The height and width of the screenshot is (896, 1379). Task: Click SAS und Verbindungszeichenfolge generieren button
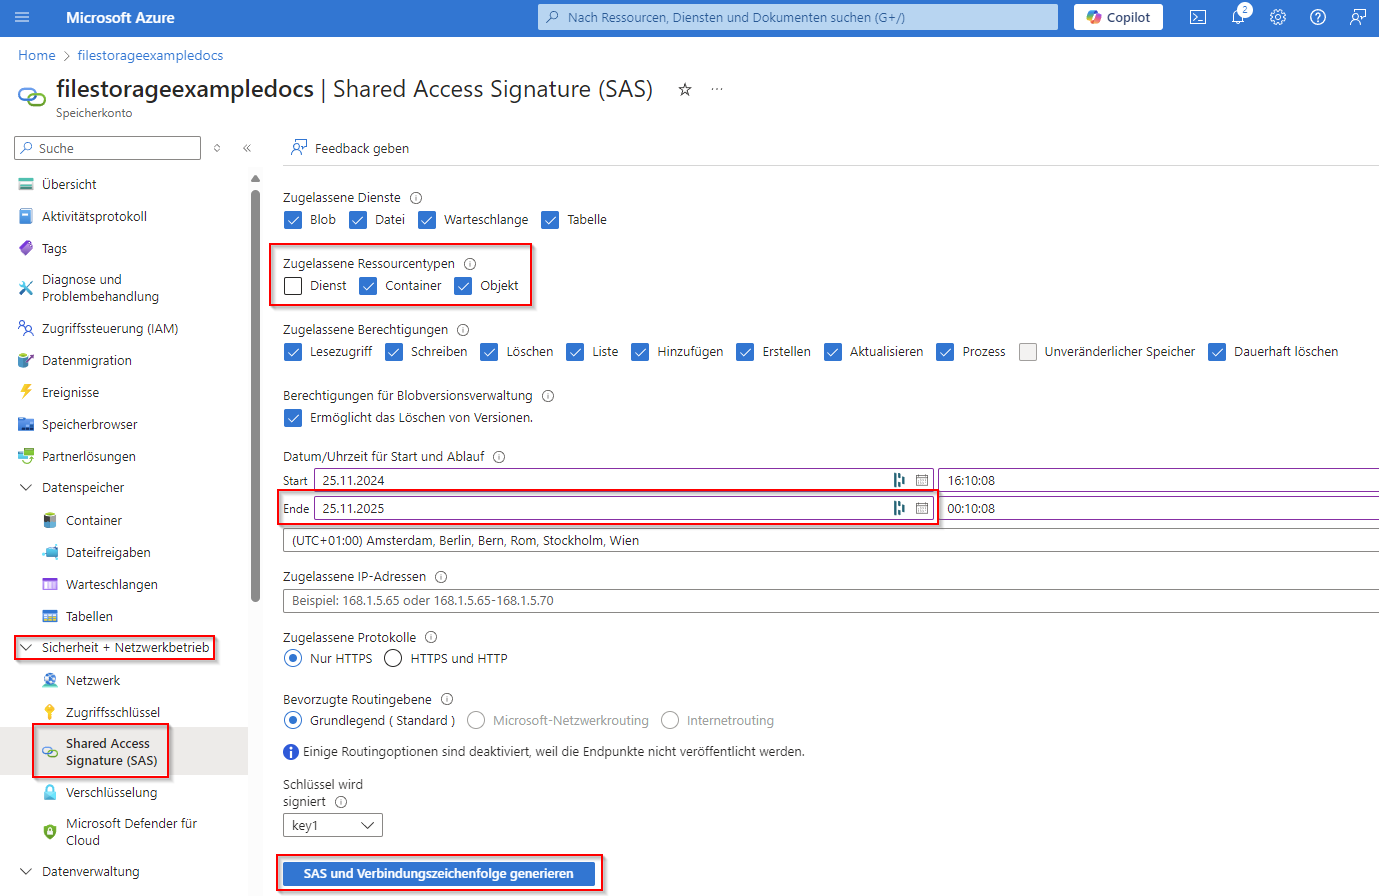[438, 873]
